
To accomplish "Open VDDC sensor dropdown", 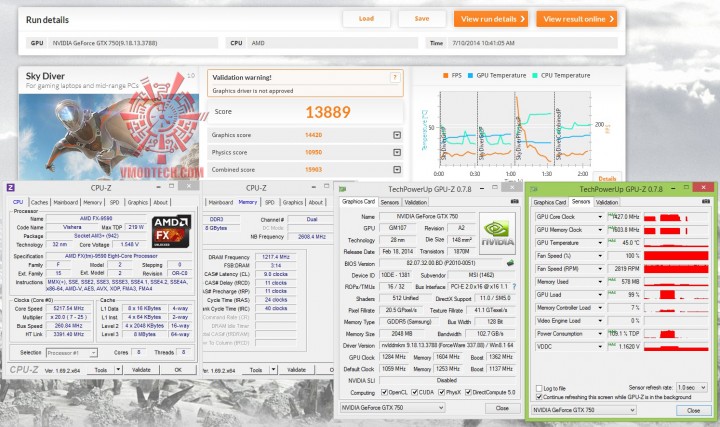I will (x=600, y=347).
